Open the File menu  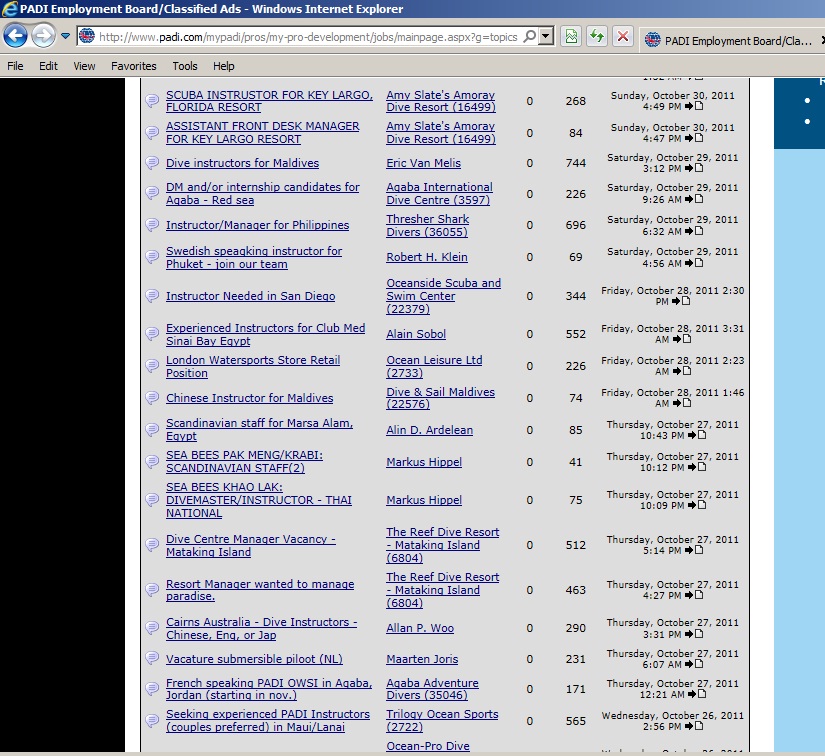coord(15,66)
